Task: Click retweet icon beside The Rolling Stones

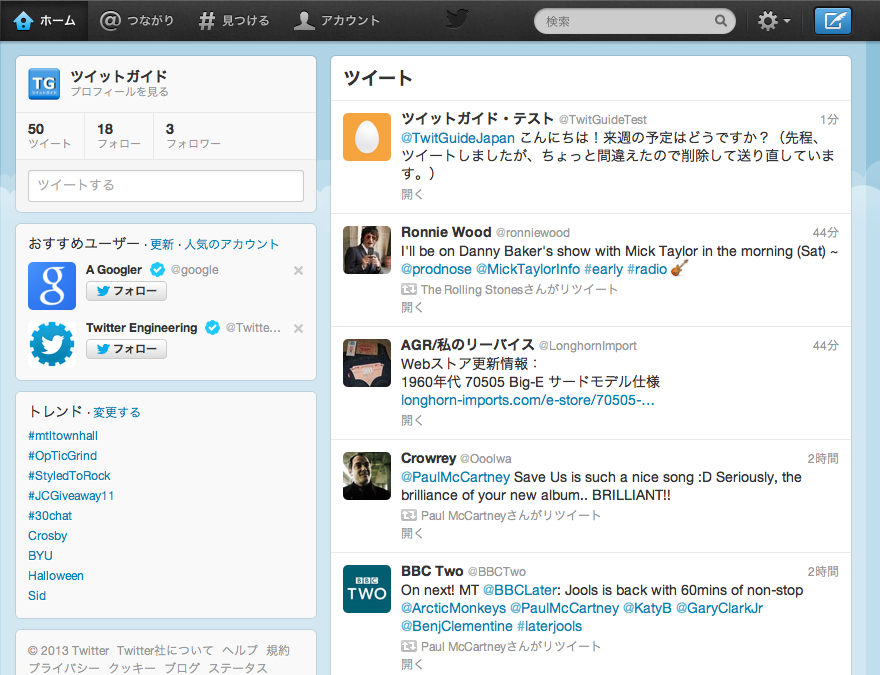Action: pos(409,290)
